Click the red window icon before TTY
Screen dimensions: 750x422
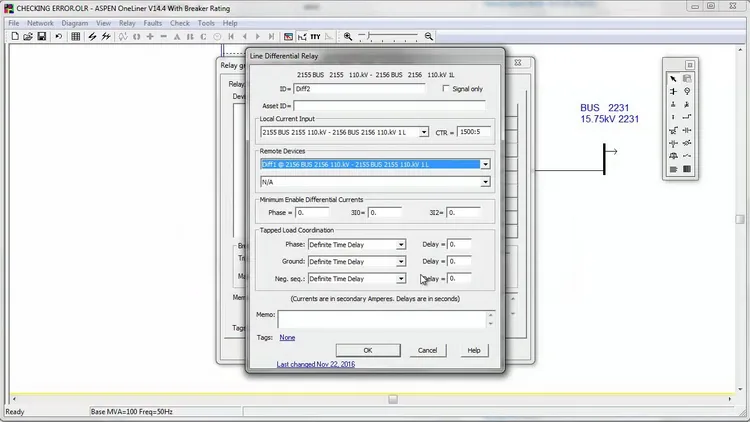(288, 36)
